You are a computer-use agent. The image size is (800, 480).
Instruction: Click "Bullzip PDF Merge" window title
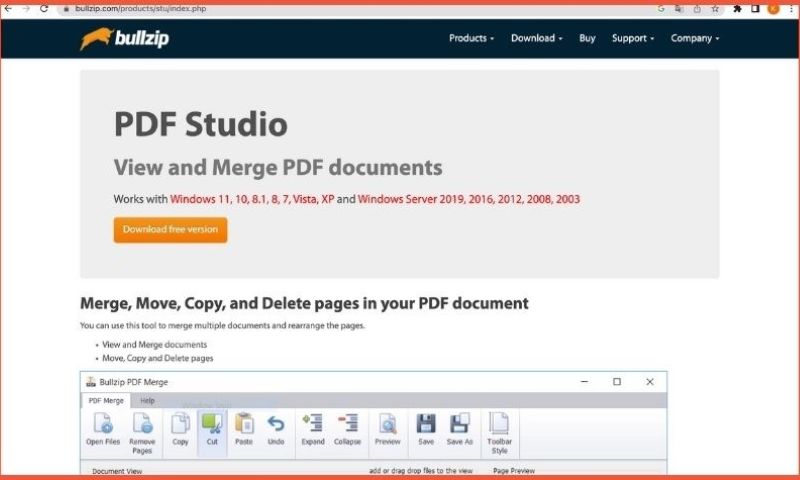coord(134,382)
